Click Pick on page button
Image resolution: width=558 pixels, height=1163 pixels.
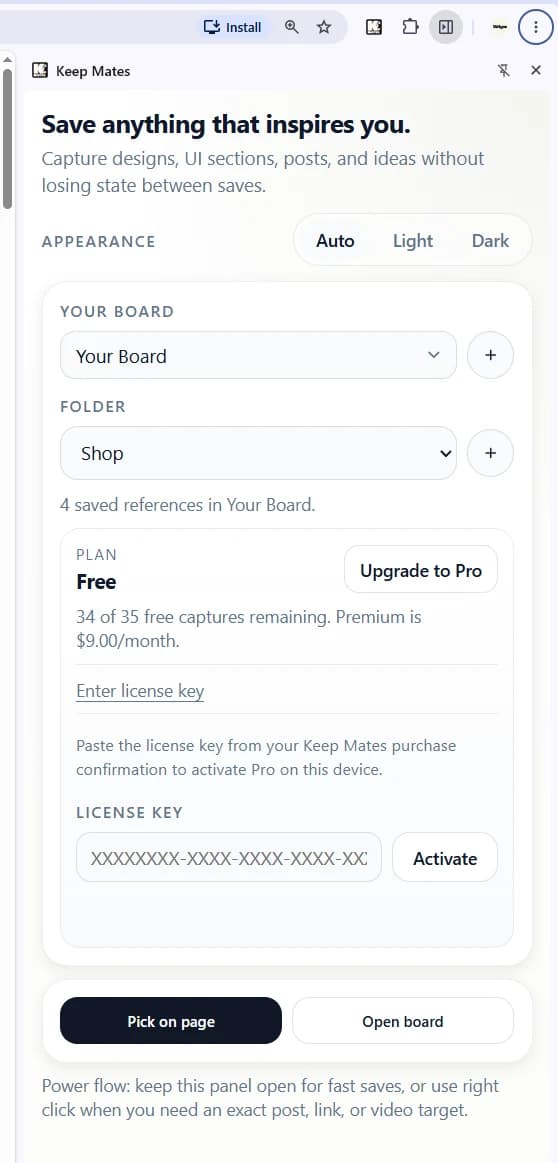[x=171, y=1021]
